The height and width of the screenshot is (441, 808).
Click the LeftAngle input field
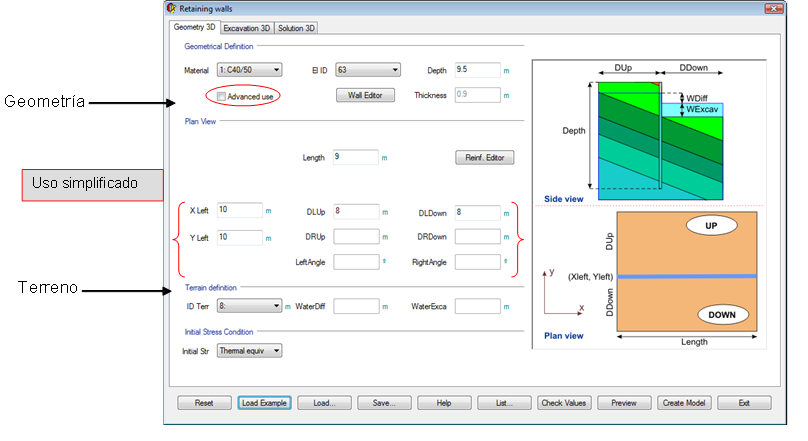click(x=356, y=262)
